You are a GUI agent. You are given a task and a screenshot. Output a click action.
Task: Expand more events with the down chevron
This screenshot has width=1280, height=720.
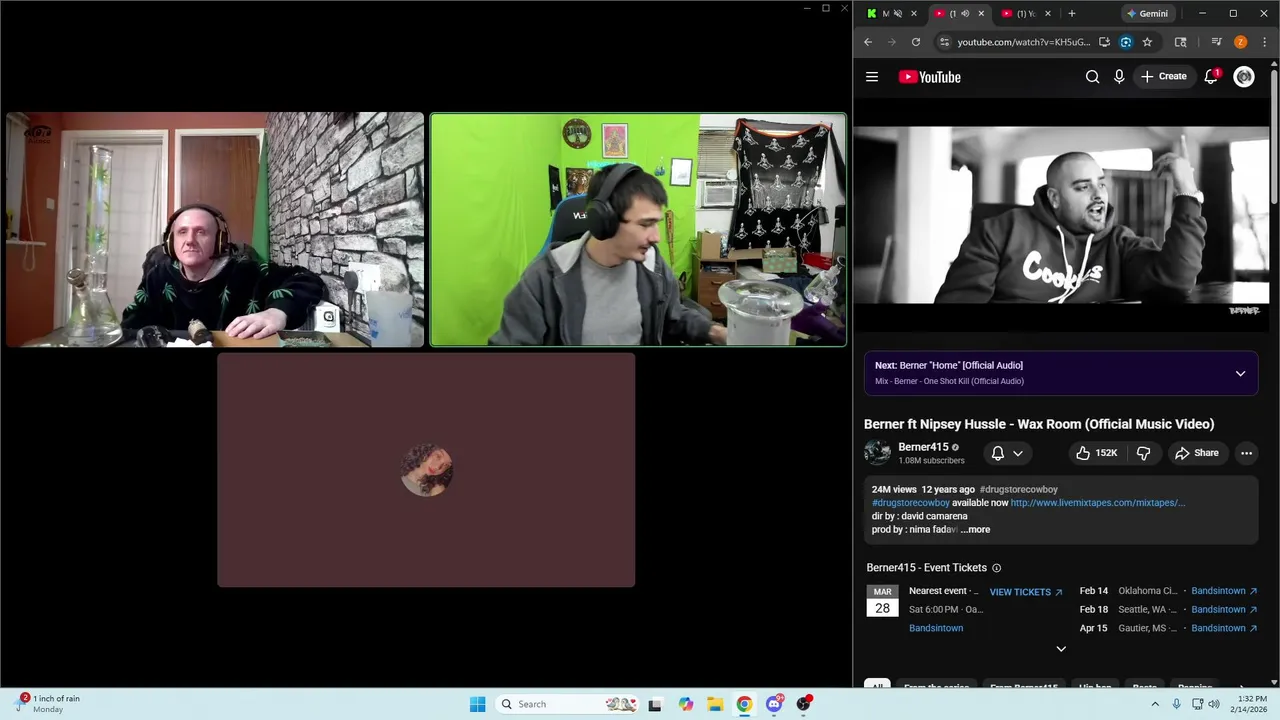[x=1061, y=649]
